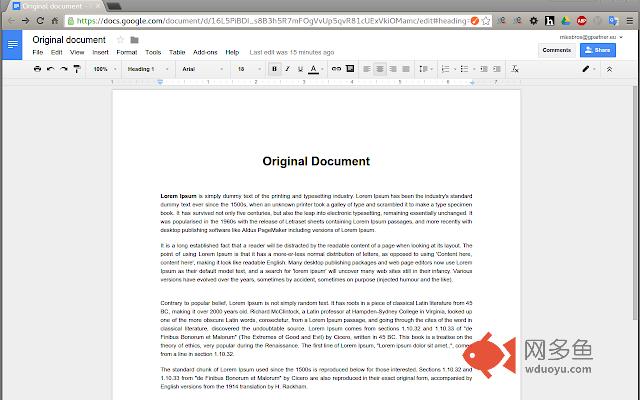Star the Original document title
Viewport: 640px width, 400px height.
tap(120, 40)
